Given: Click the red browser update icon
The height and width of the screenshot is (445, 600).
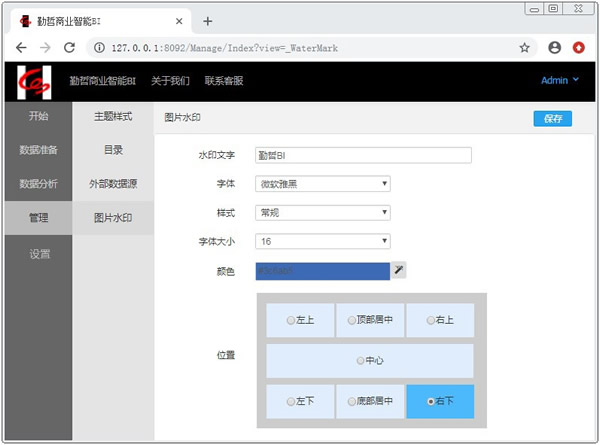Looking at the screenshot, I should [579, 47].
